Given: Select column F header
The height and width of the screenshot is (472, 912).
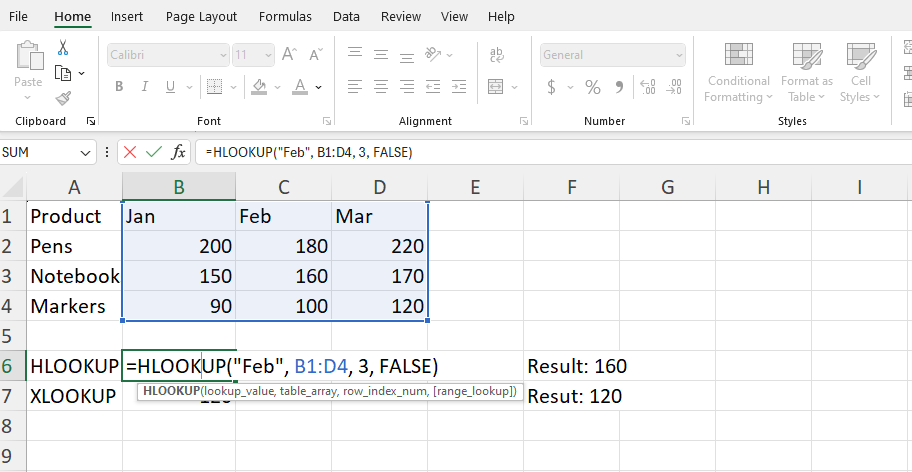Looking at the screenshot, I should (x=570, y=186).
